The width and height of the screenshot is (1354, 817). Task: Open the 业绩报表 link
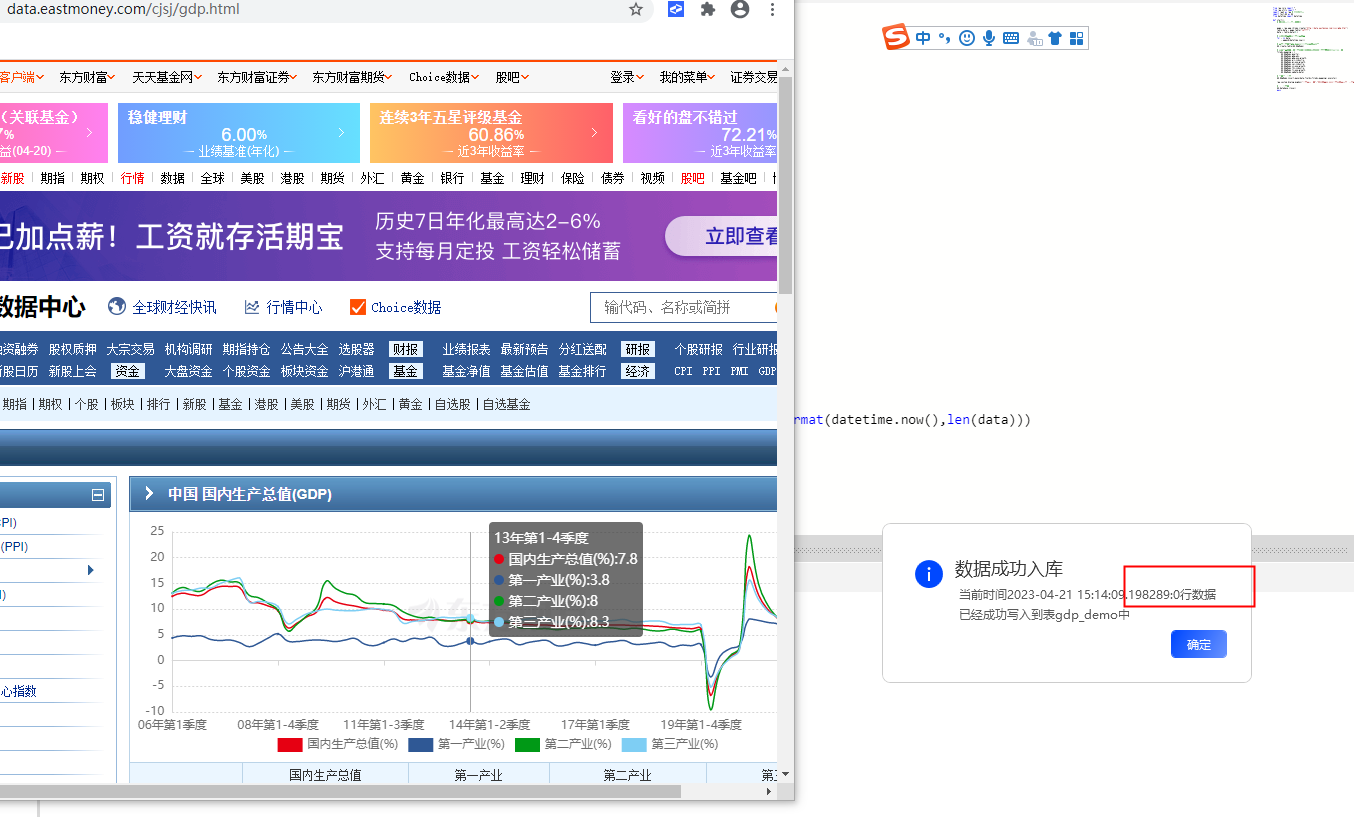(x=467, y=349)
